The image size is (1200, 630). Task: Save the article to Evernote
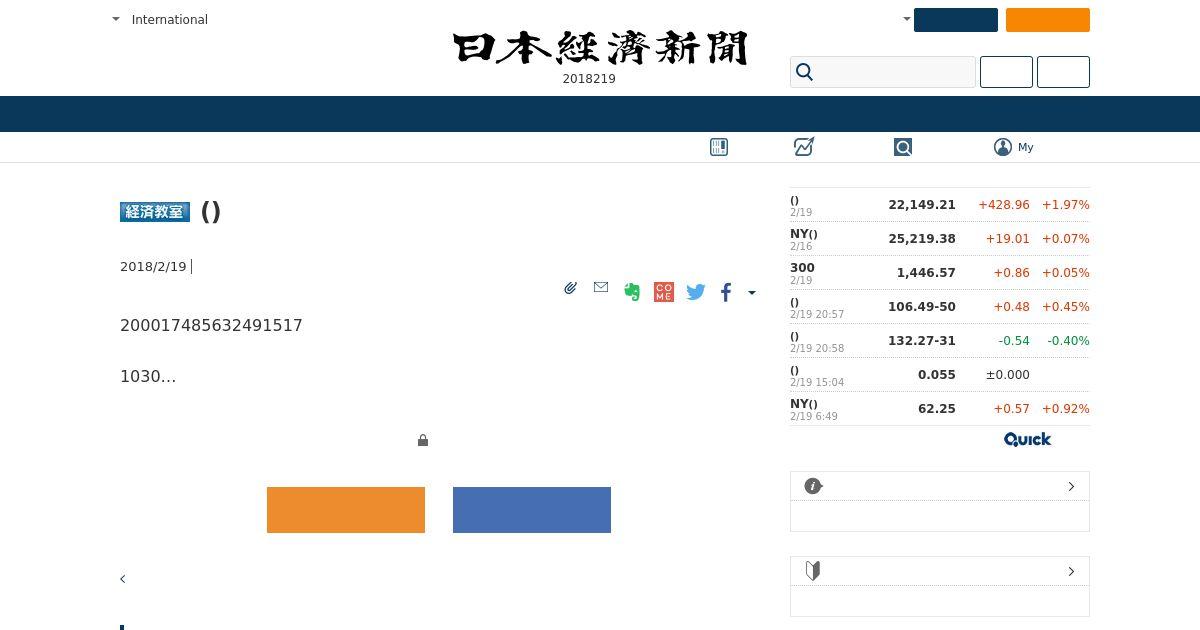pos(632,292)
